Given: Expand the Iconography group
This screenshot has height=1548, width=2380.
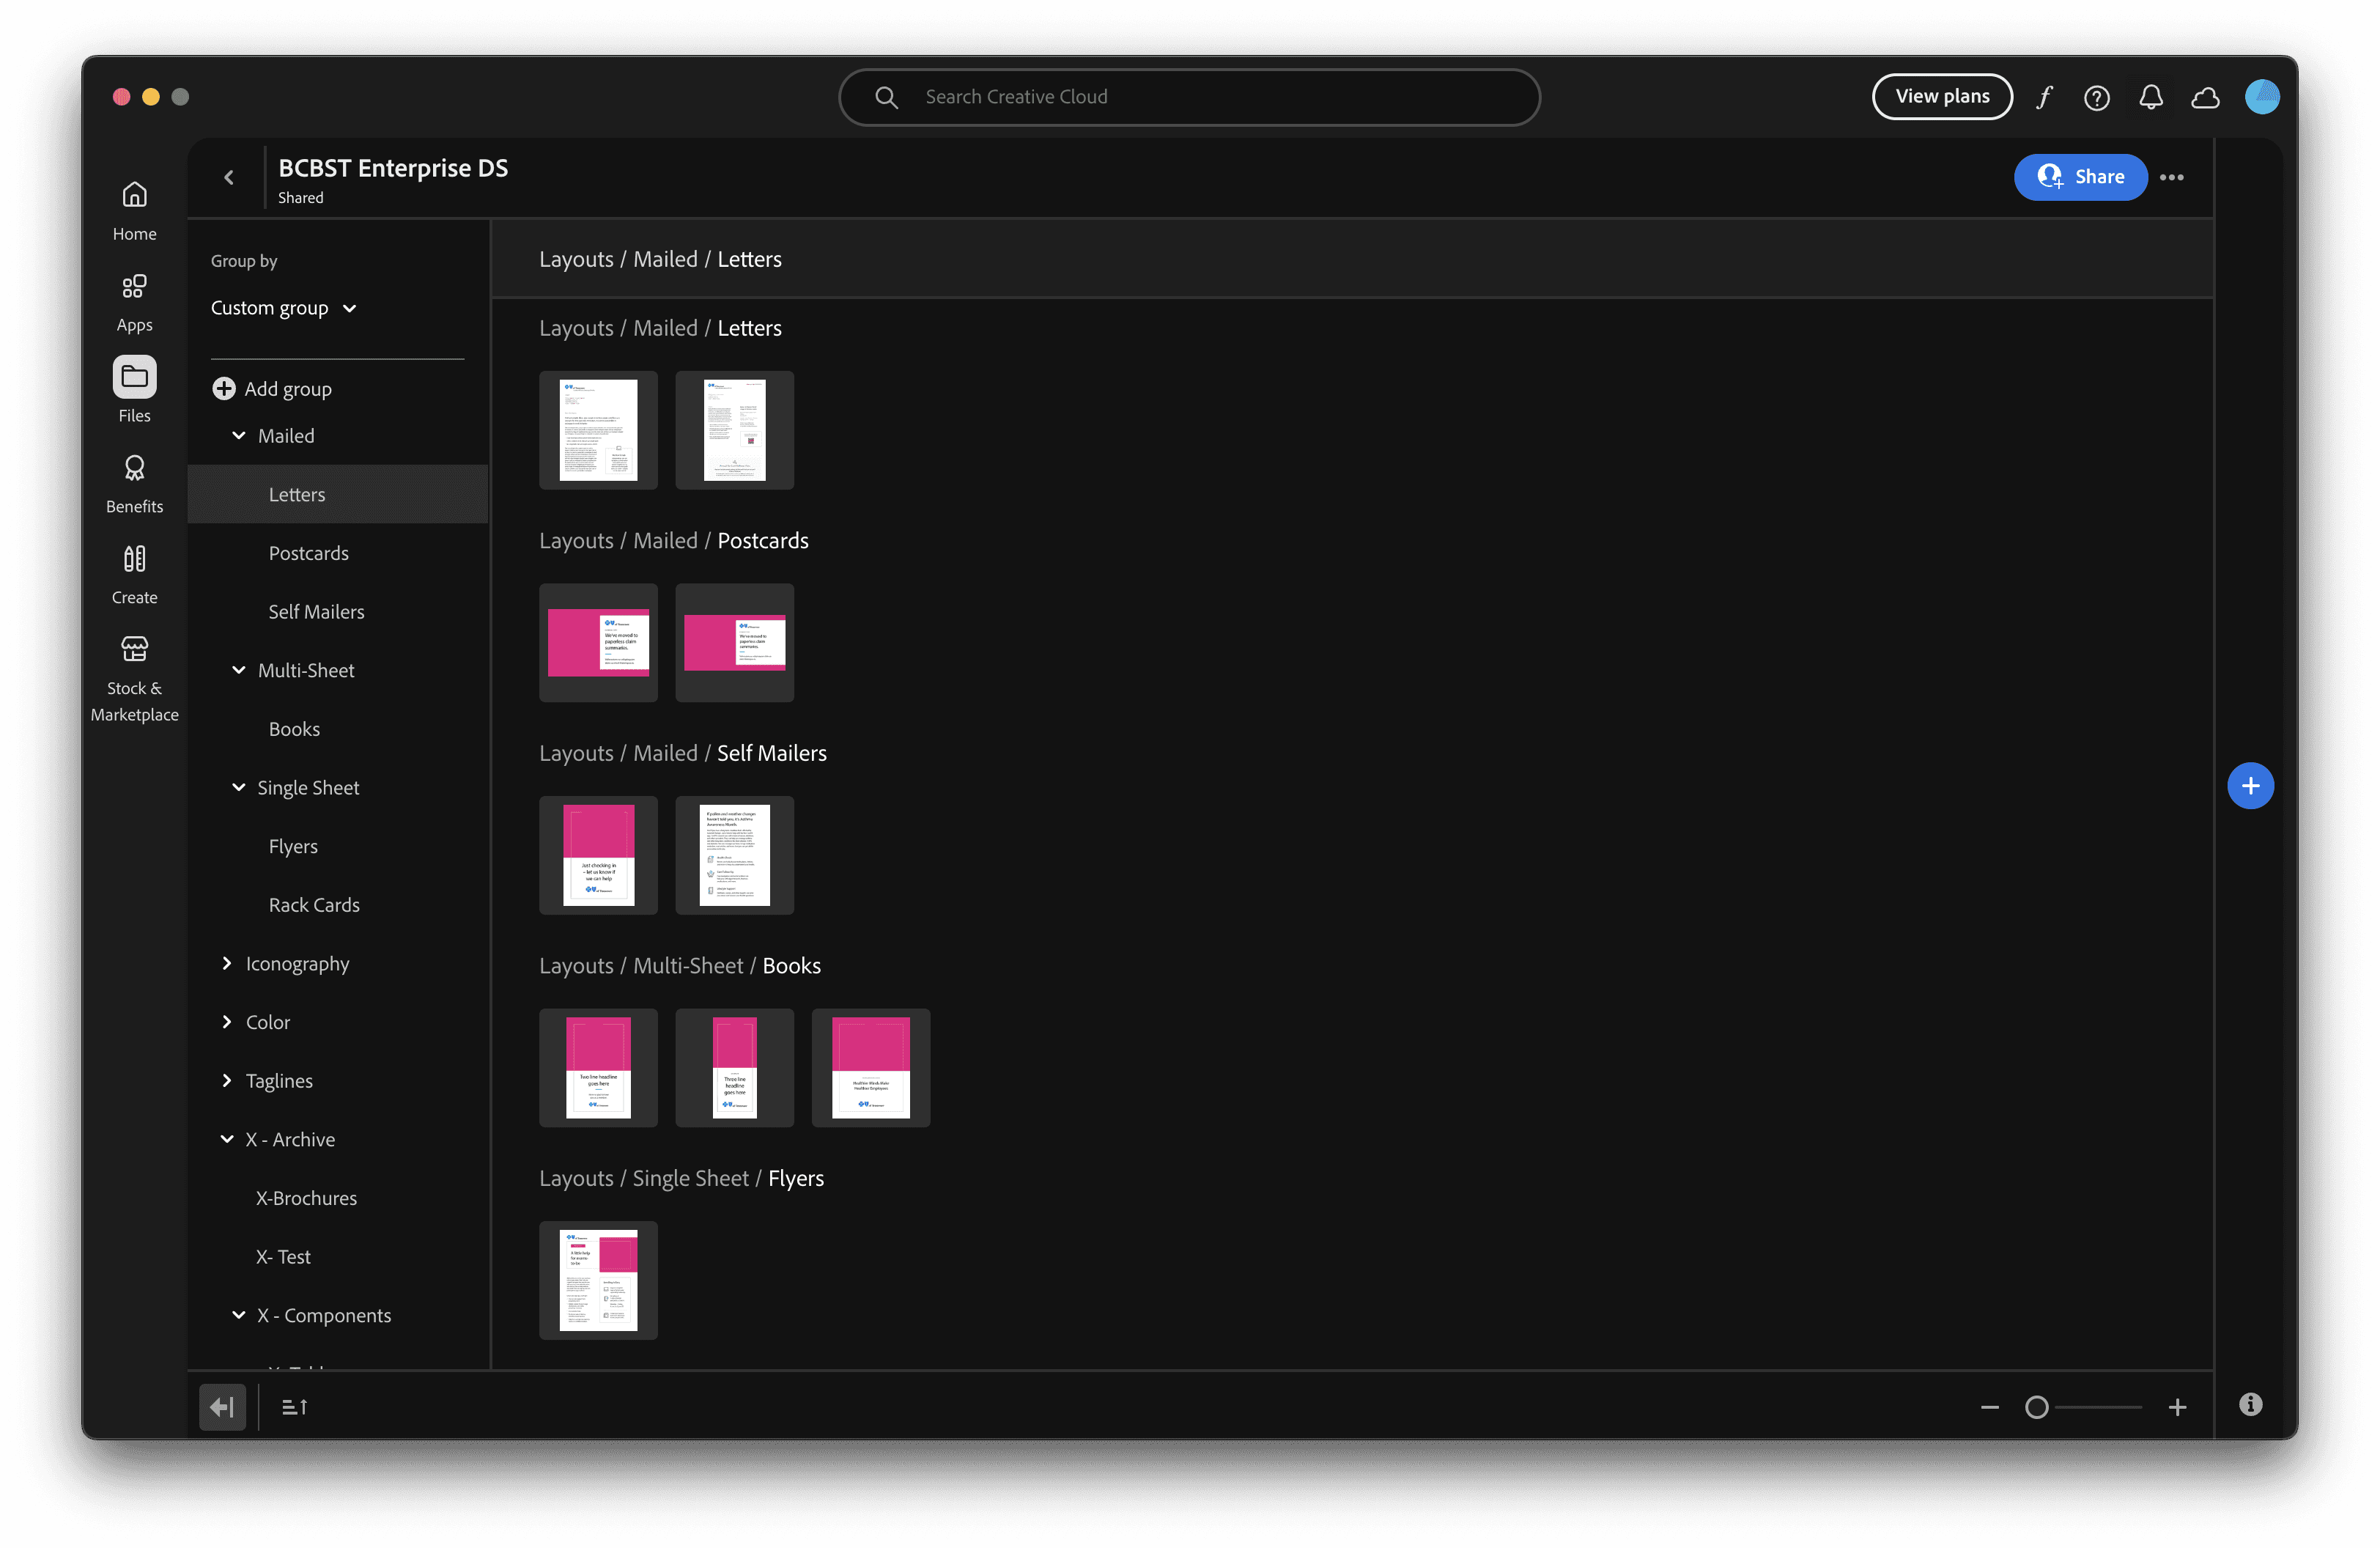Looking at the screenshot, I should click(227, 963).
